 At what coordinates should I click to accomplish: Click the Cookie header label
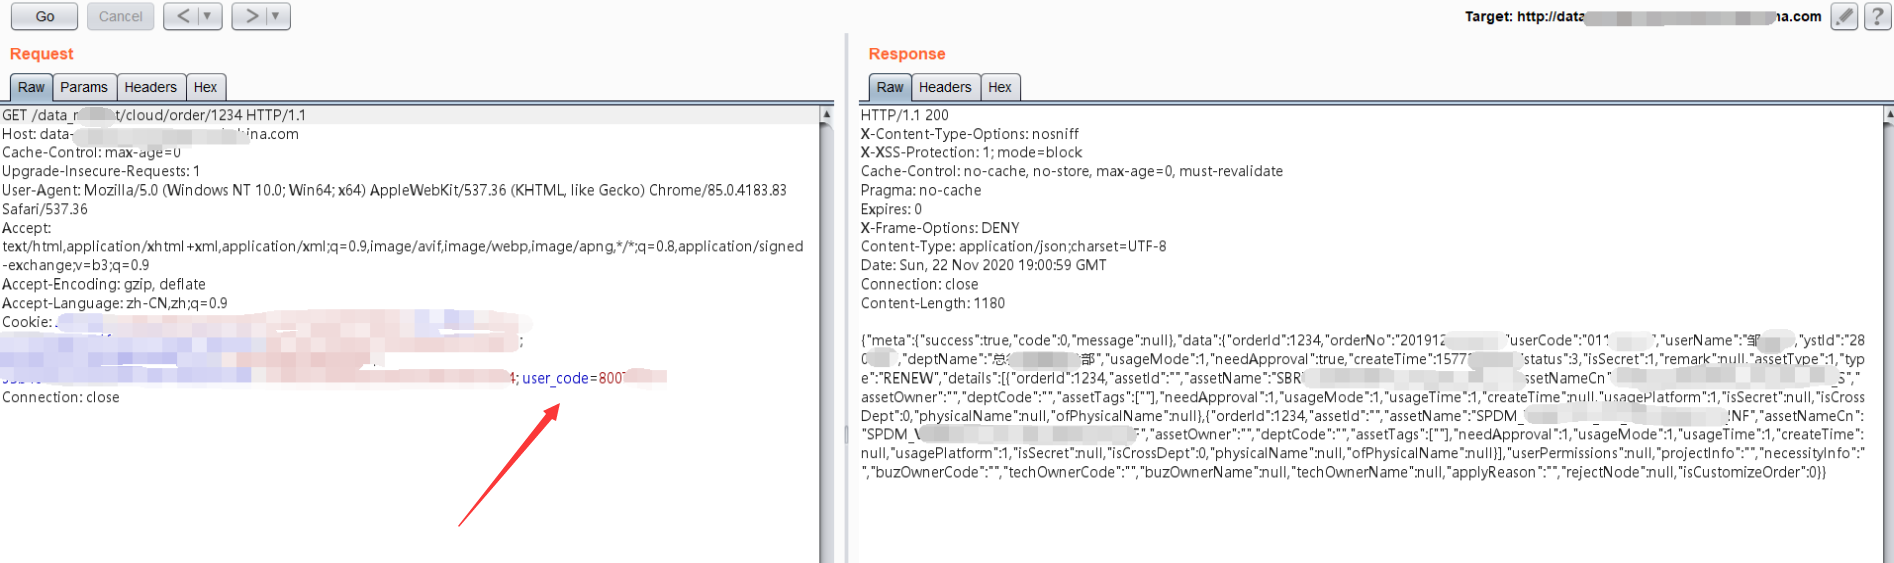[x=27, y=322]
